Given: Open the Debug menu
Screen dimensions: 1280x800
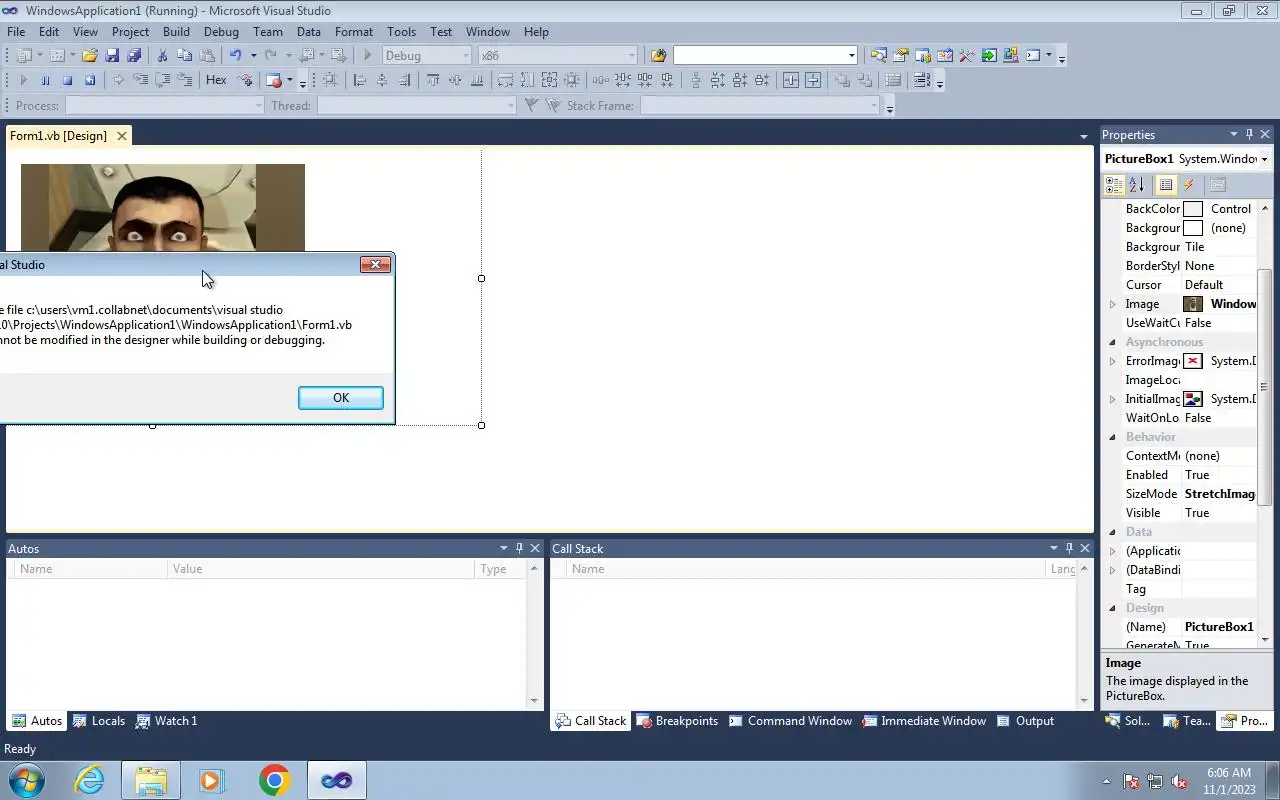Looking at the screenshot, I should [221, 32].
